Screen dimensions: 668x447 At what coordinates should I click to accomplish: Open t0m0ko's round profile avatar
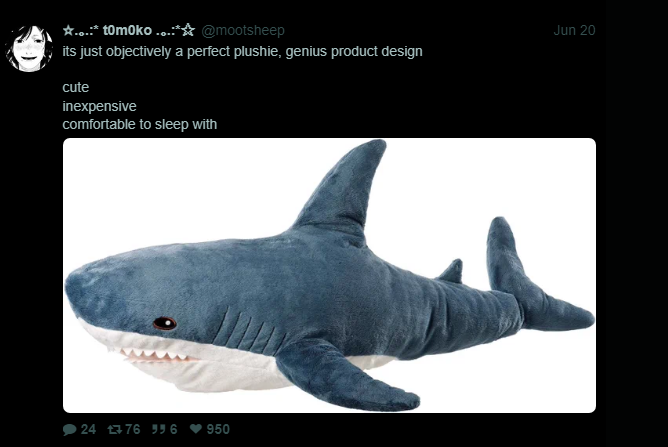tap(29, 48)
